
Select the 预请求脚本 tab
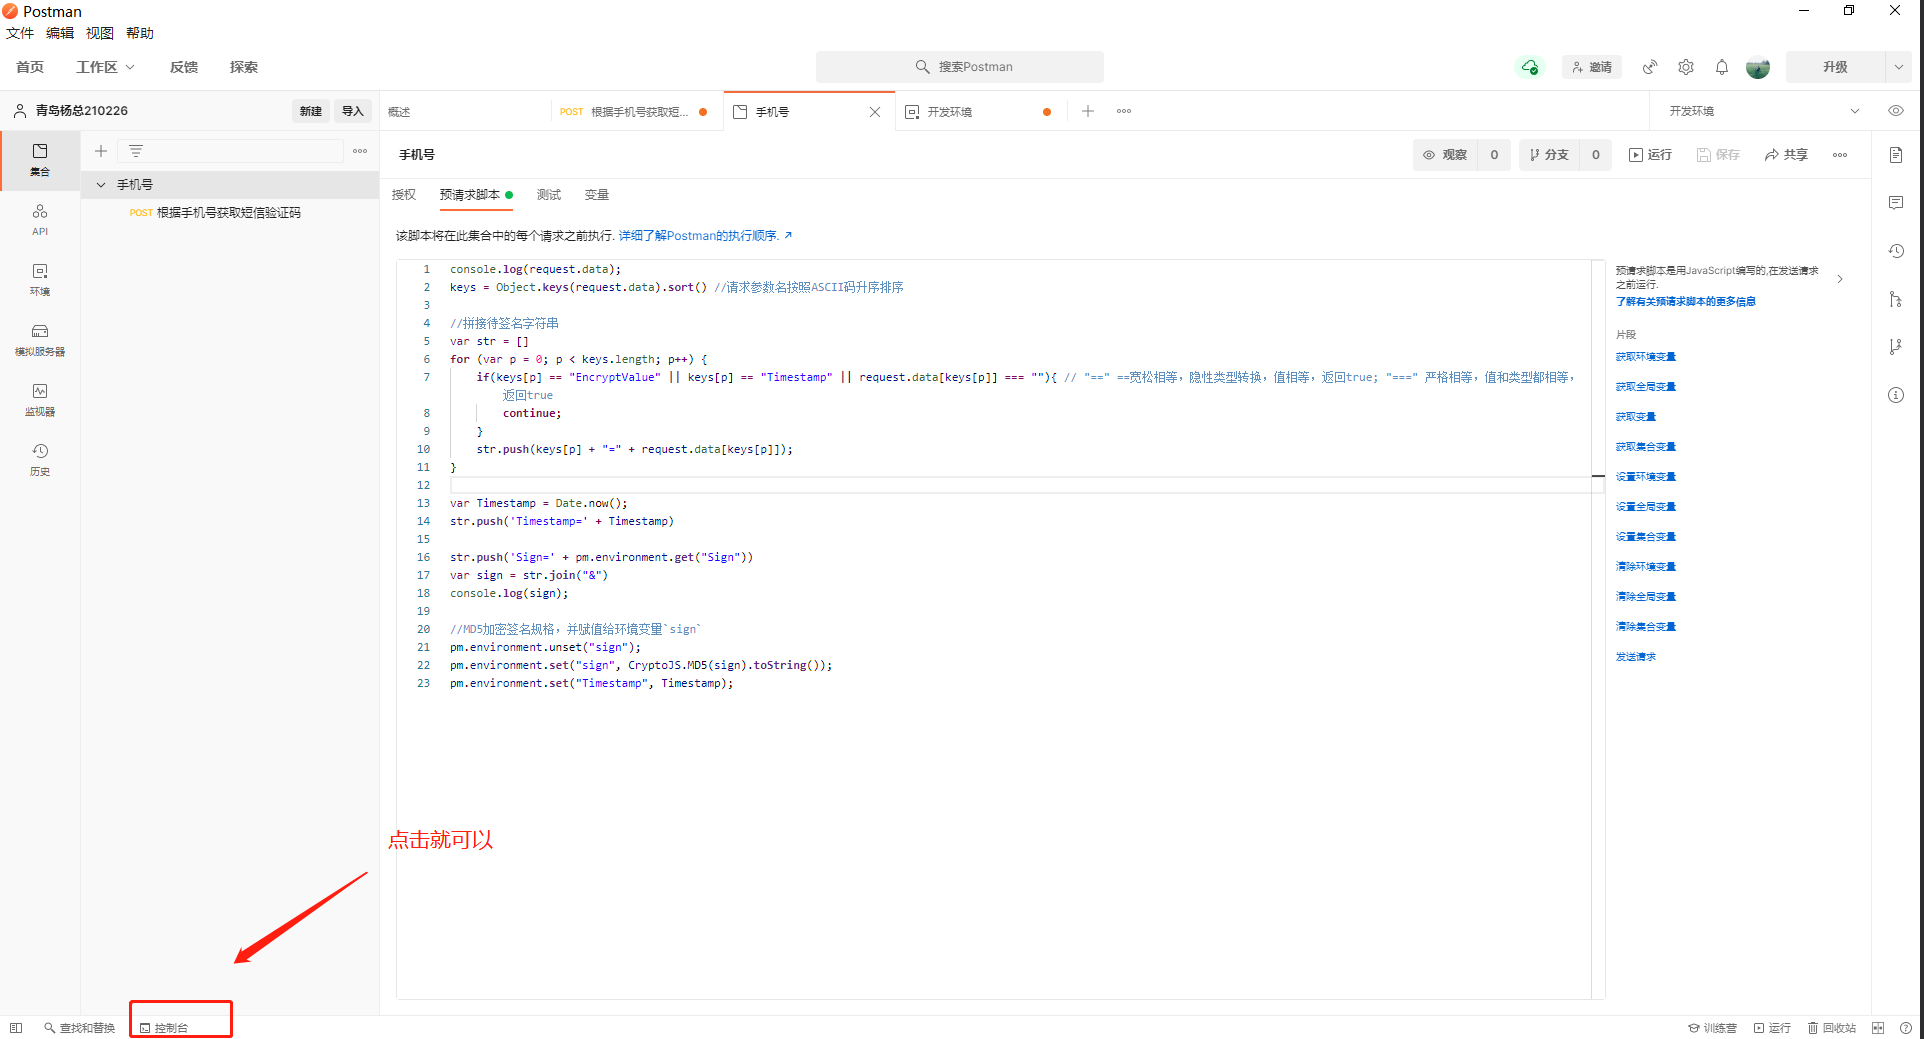click(475, 195)
